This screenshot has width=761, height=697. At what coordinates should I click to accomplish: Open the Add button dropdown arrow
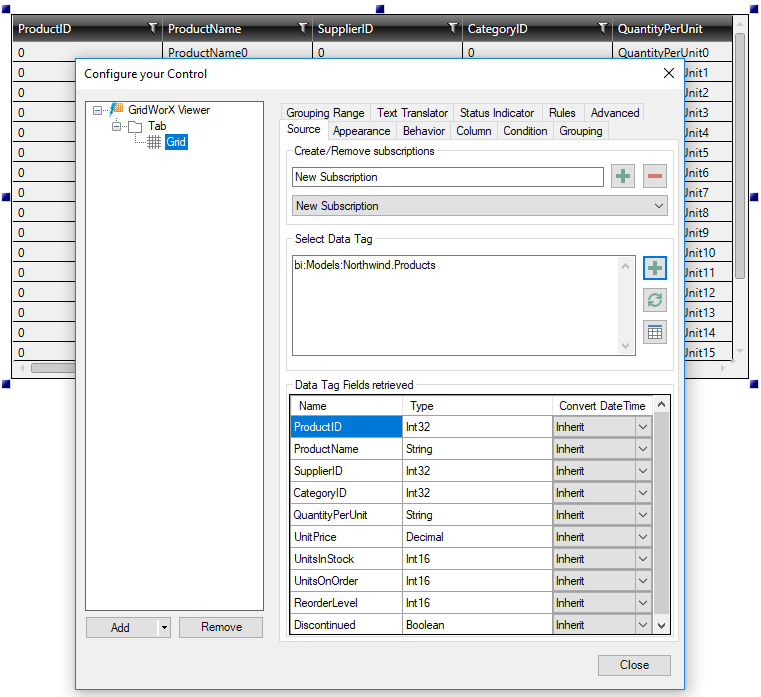[164, 628]
